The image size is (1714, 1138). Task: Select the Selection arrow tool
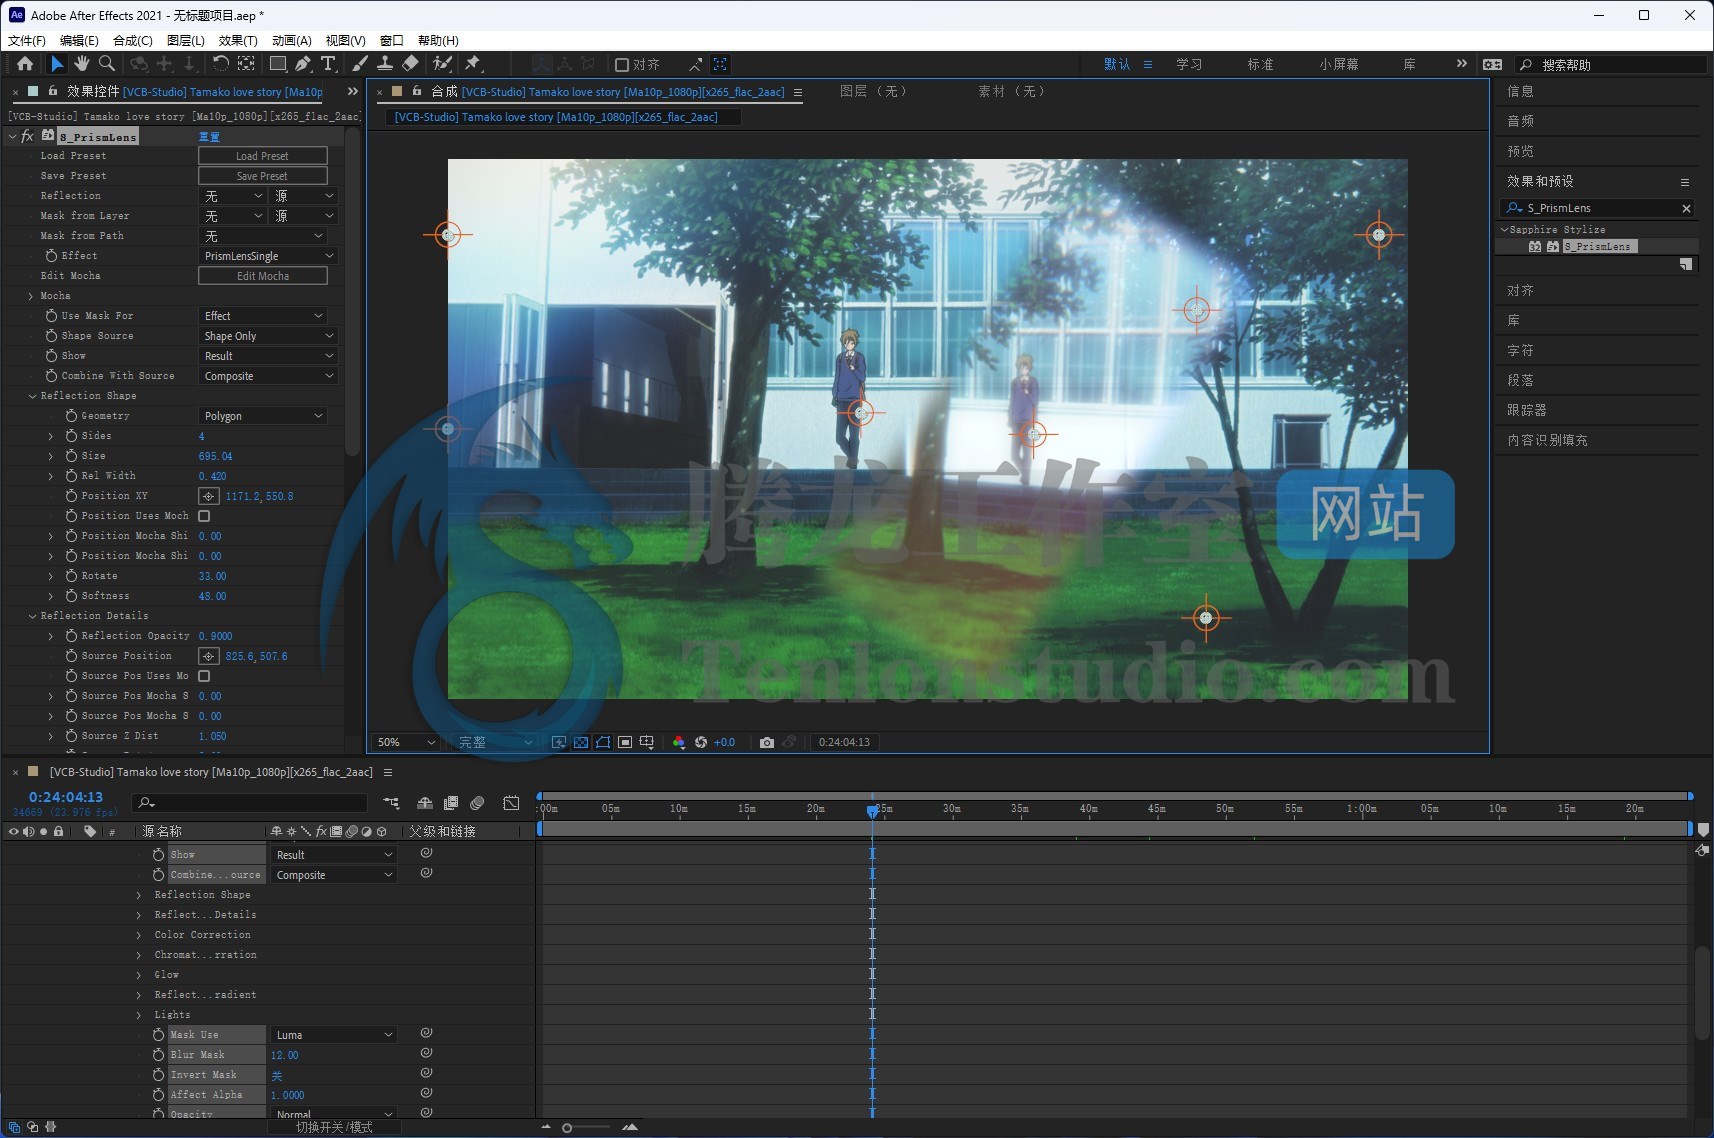57,64
